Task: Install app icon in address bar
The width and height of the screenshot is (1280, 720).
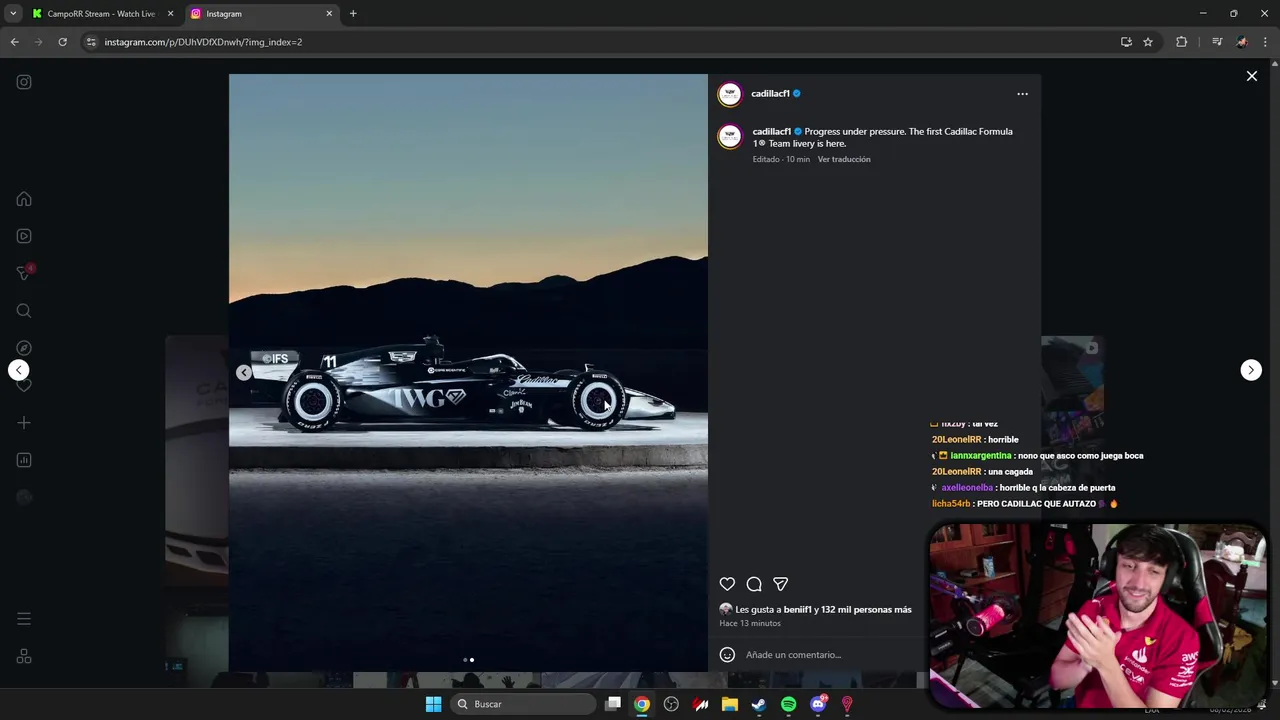Action: 1126,42
